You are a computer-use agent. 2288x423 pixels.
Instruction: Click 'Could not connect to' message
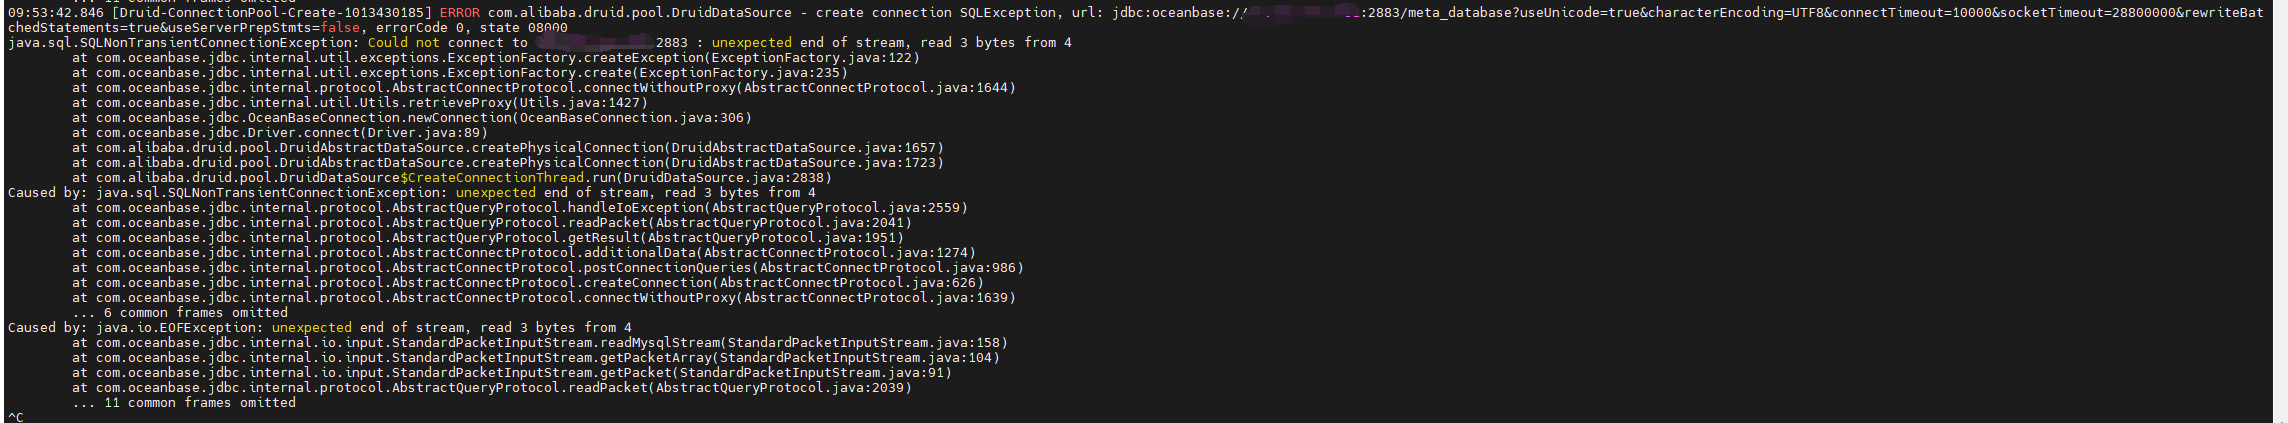[447, 43]
